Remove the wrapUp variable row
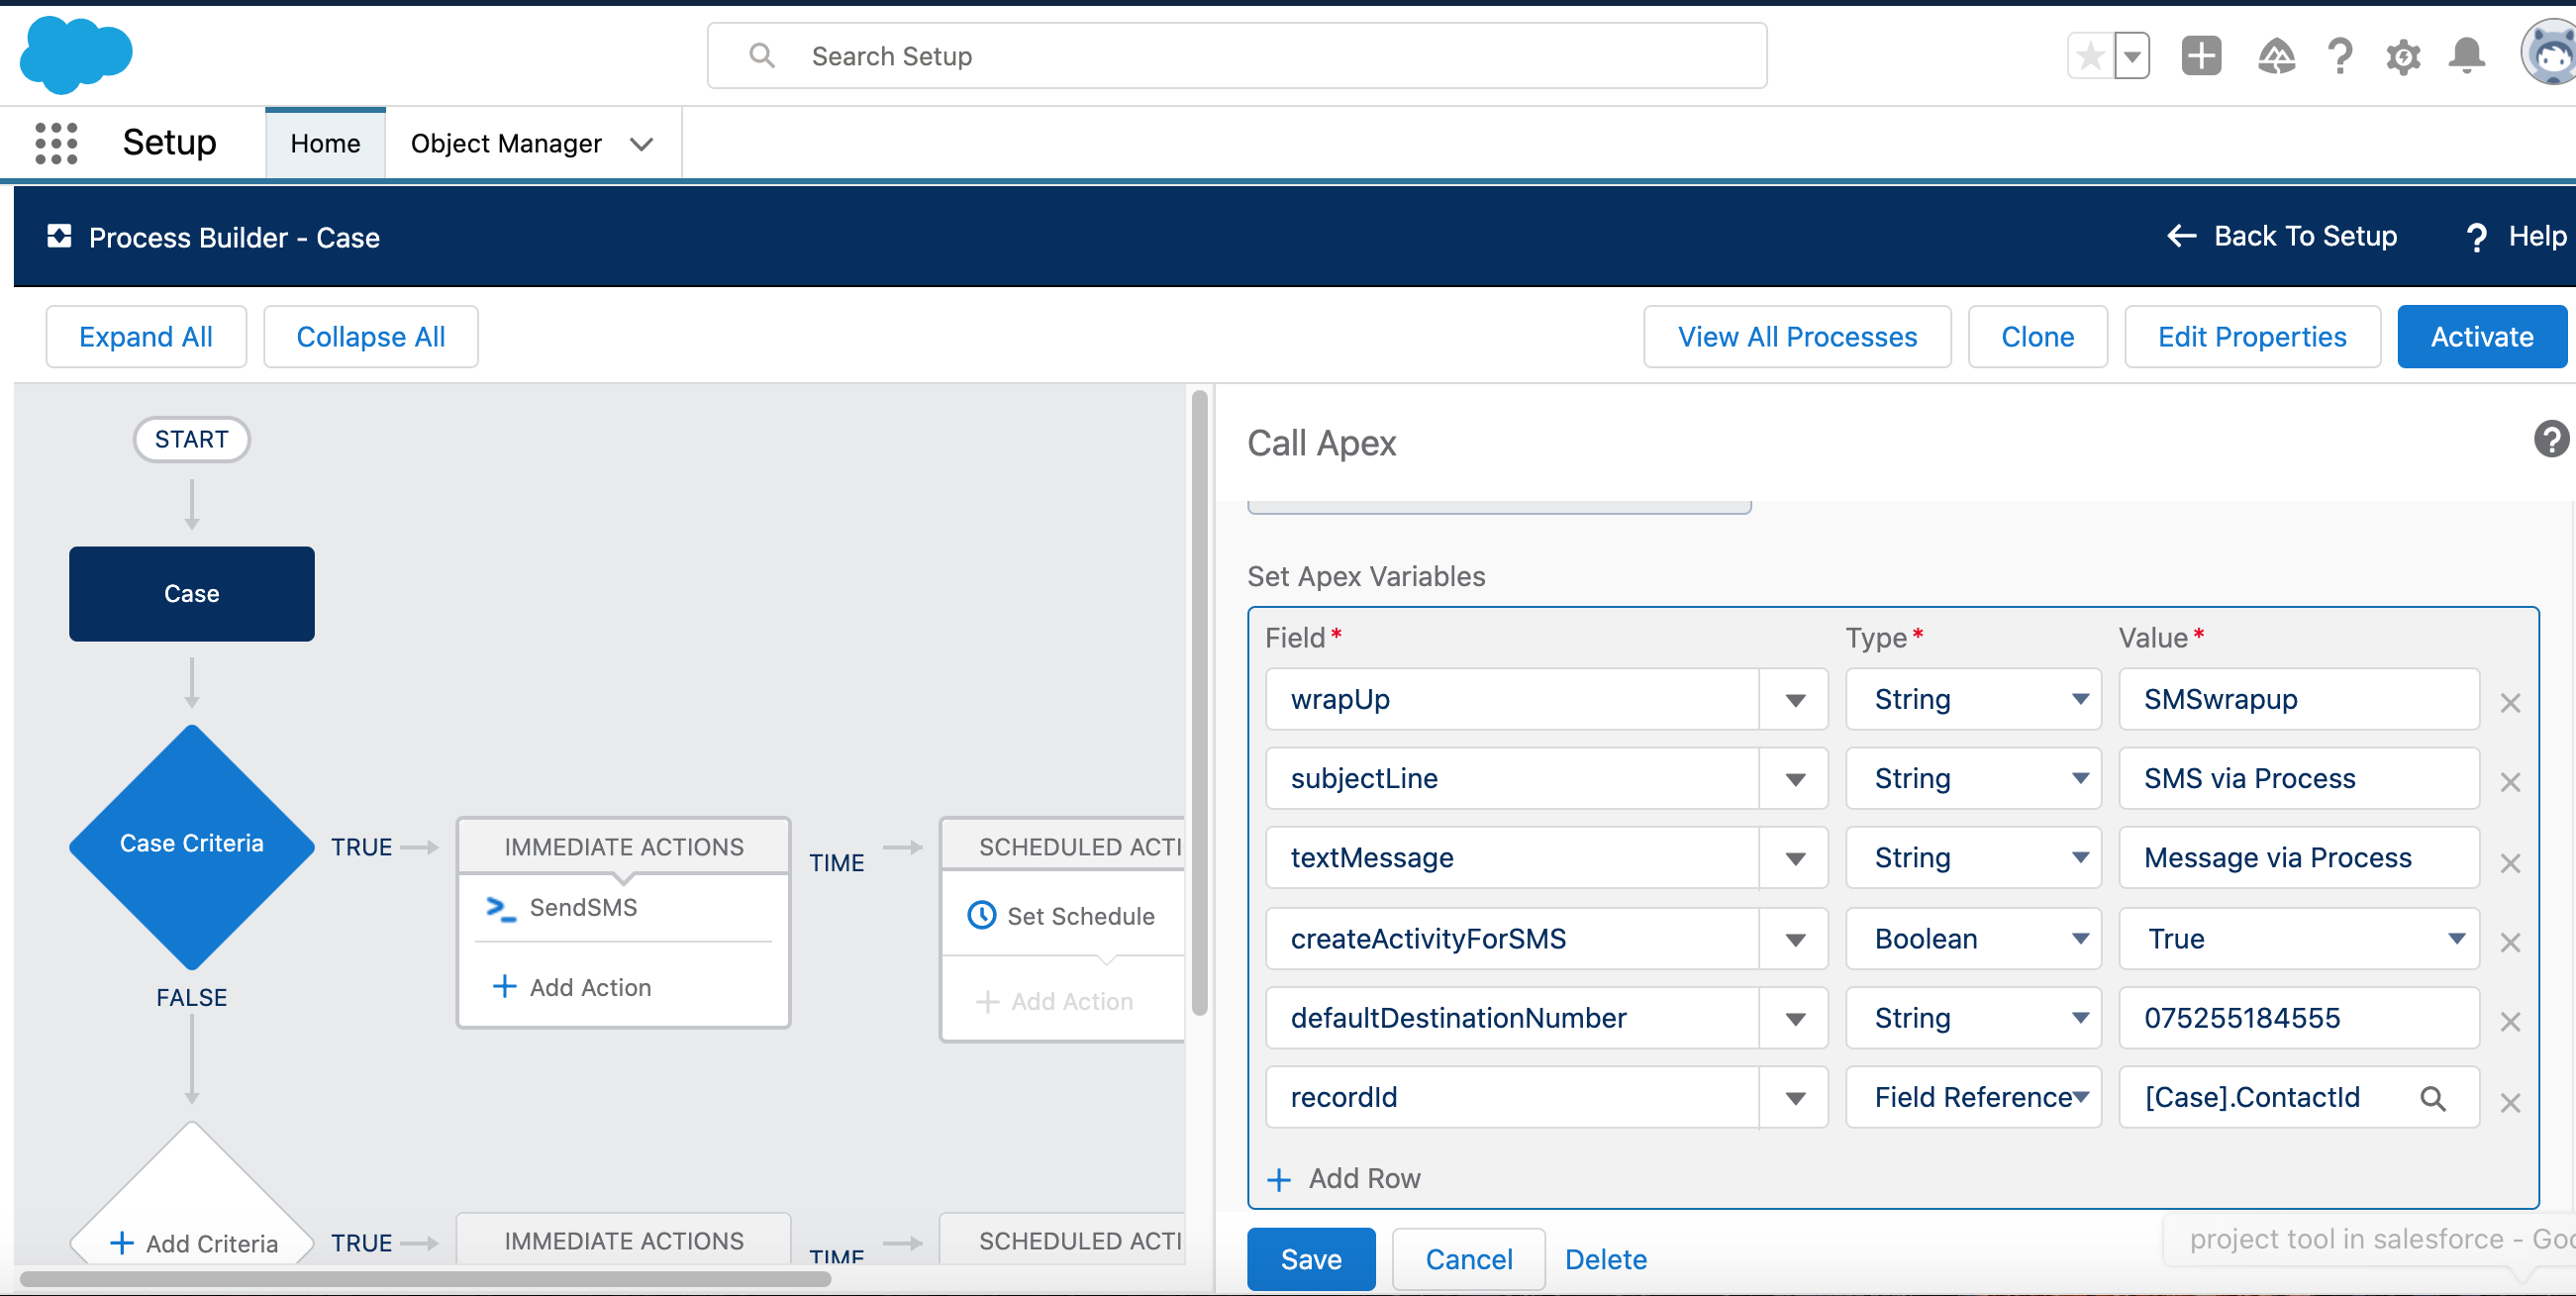This screenshot has width=2576, height=1296. (2510, 702)
